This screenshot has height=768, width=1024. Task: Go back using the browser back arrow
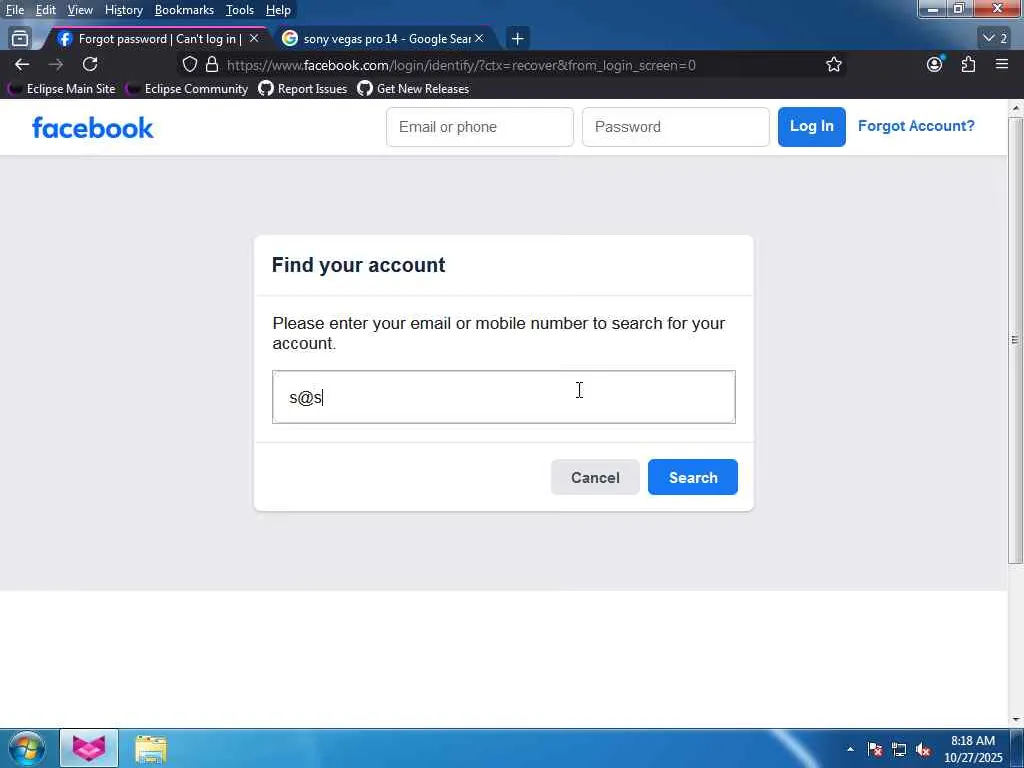pyautogui.click(x=22, y=64)
